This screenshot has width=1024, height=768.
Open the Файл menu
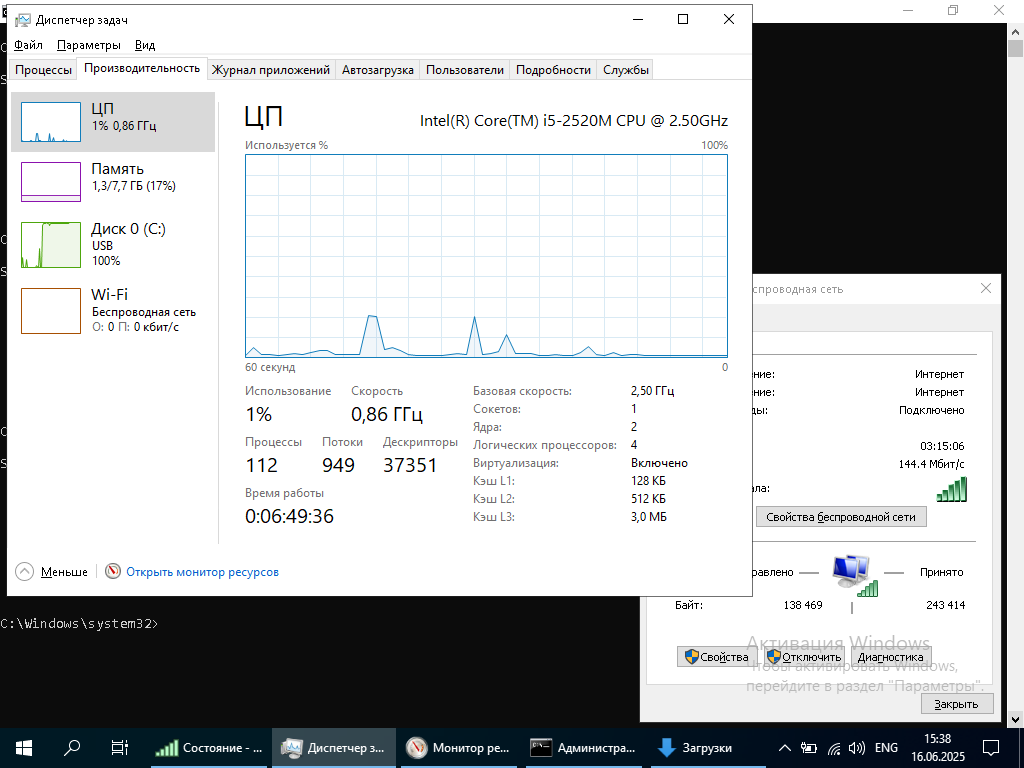tap(28, 45)
